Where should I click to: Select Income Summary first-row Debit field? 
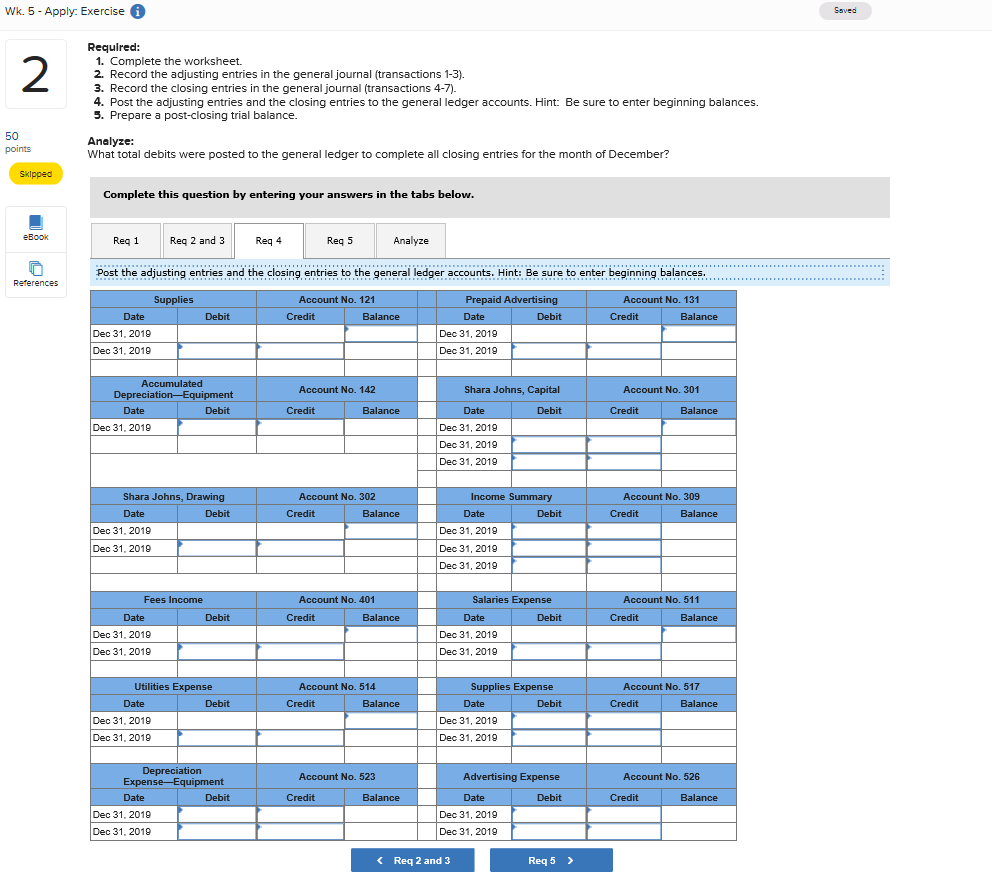[549, 531]
